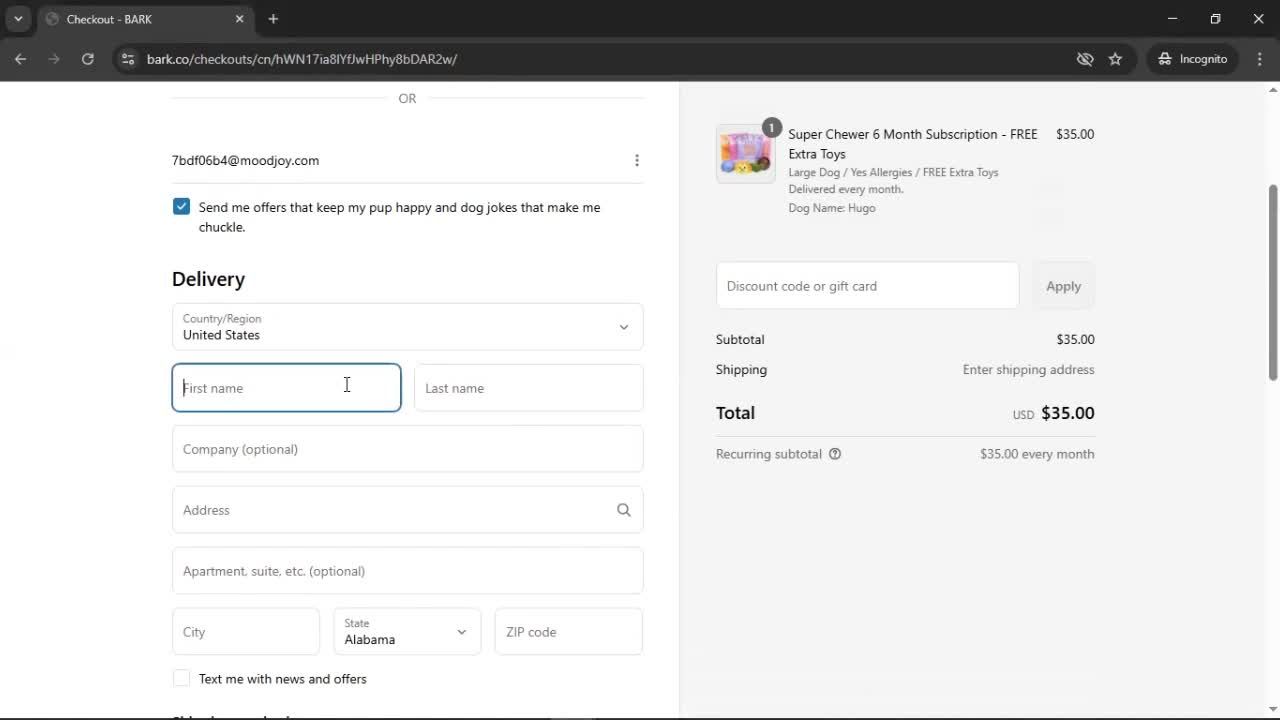Reload the checkout page
This screenshot has width=1280, height=720.
(88, 59)
